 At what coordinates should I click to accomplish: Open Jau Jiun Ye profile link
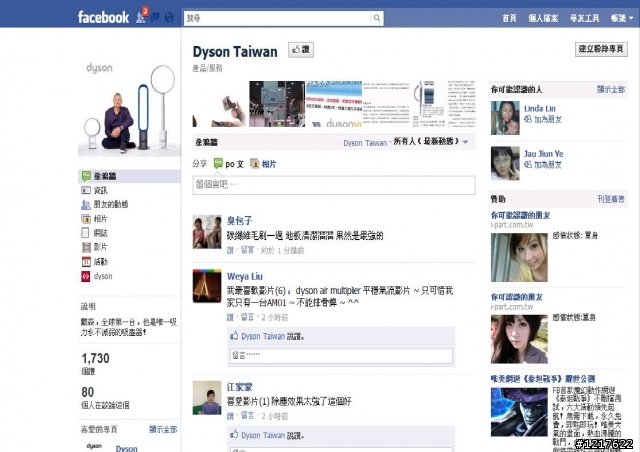click(544, 154)
